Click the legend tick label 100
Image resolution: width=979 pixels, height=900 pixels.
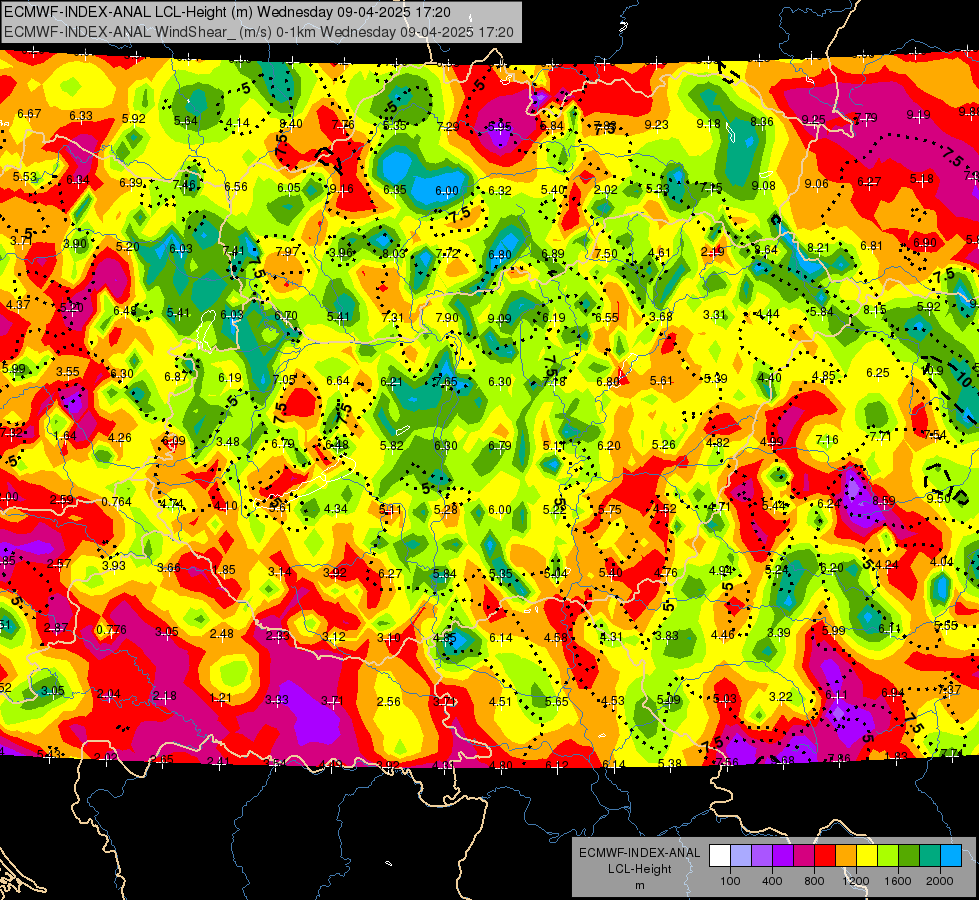[x=730, y=881]
